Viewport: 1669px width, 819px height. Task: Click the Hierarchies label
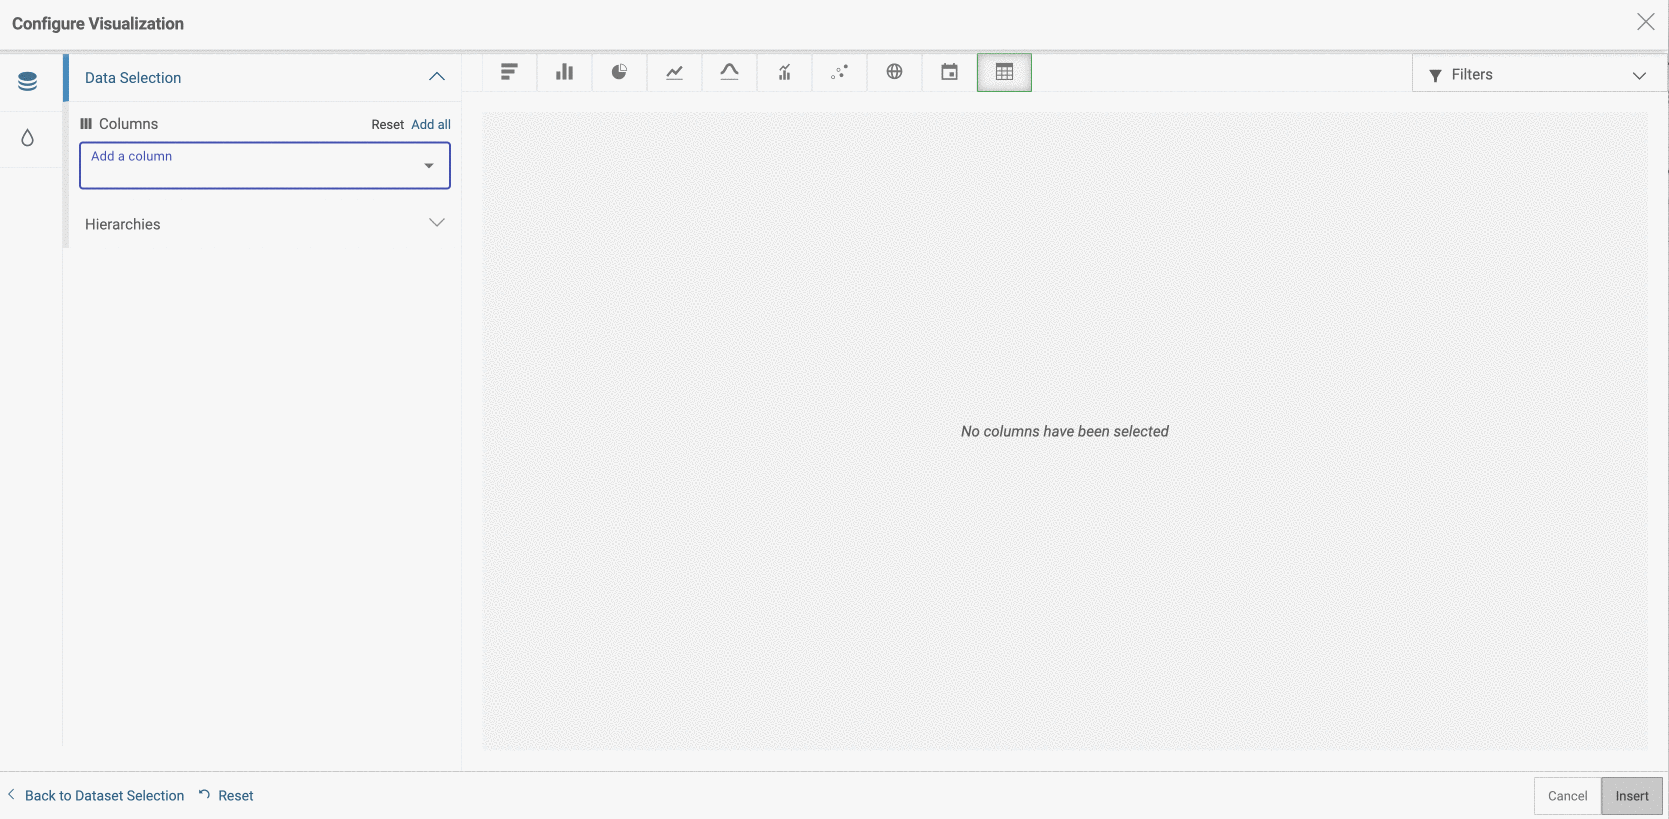(123, 224)
